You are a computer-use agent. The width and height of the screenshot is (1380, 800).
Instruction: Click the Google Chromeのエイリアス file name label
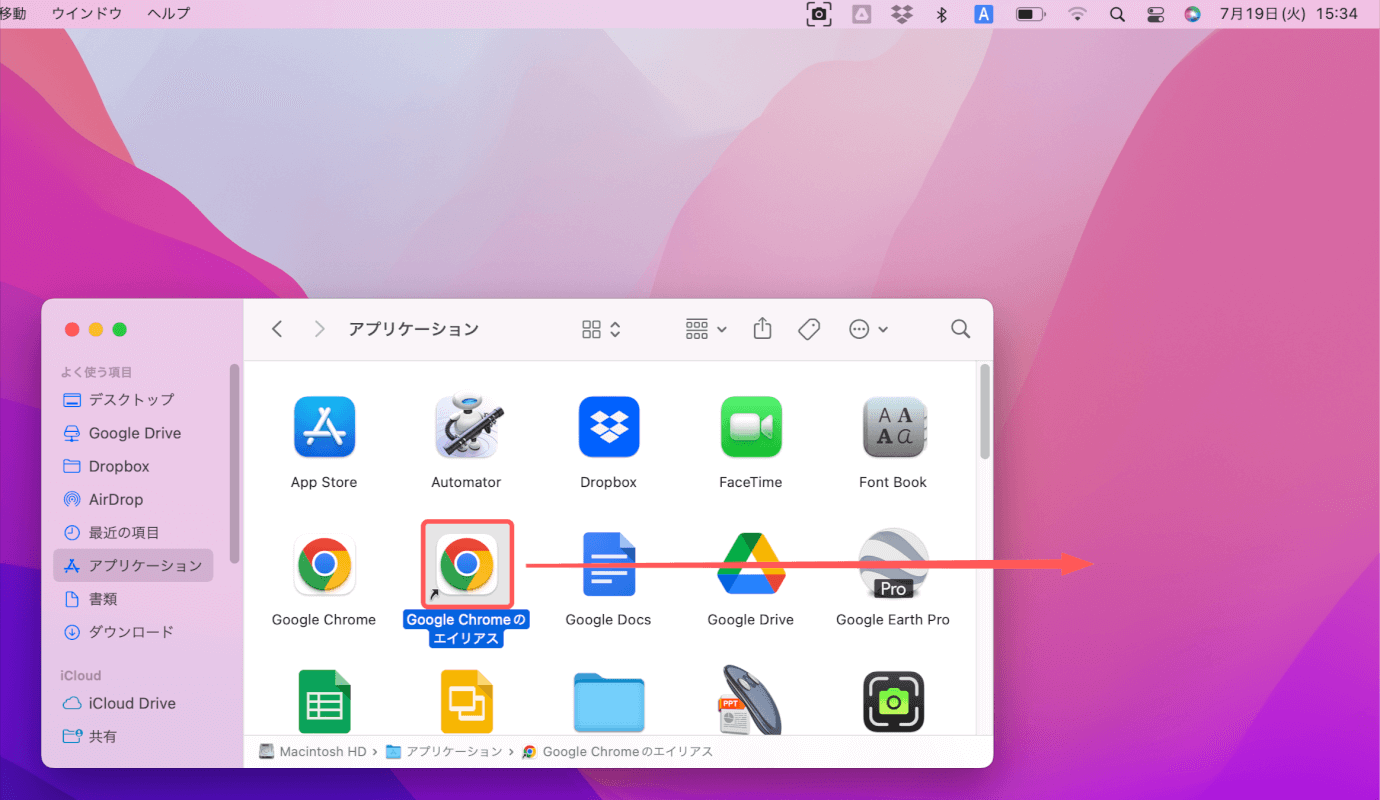467,629
